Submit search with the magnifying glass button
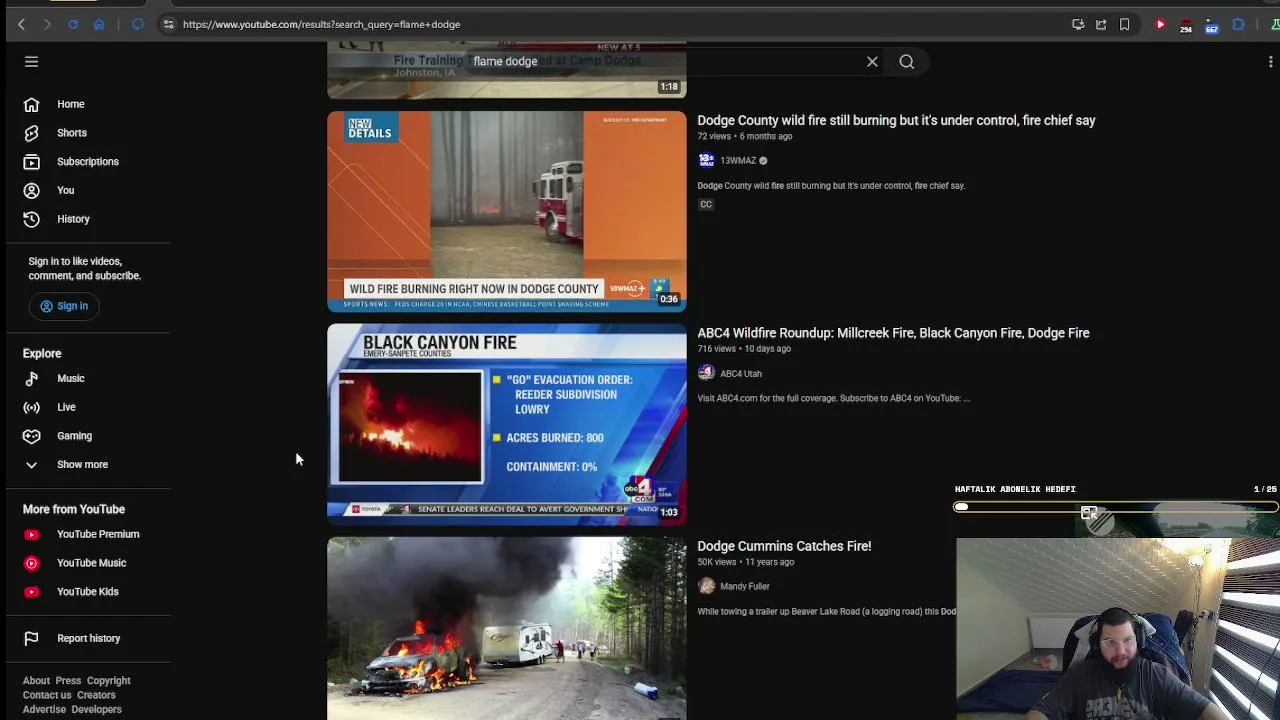 906,62
